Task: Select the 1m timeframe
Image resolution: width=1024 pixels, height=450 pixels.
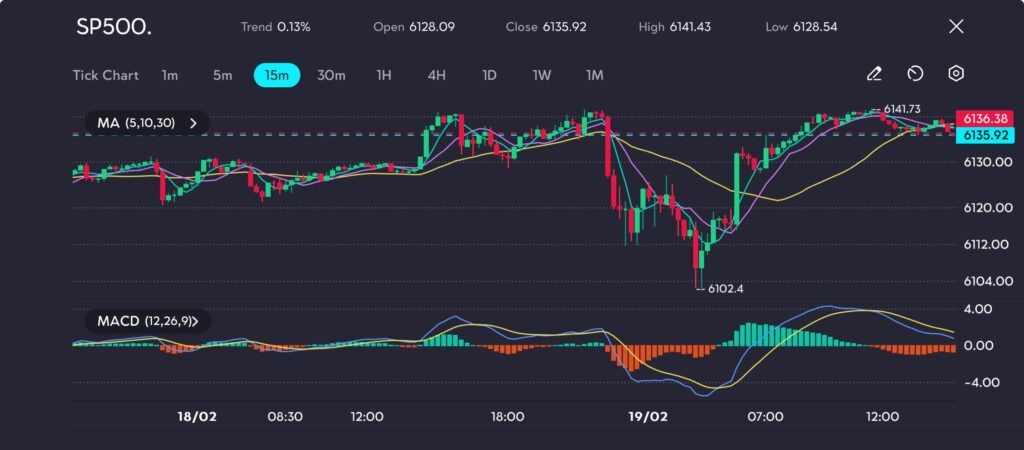Action: (170, 75)
